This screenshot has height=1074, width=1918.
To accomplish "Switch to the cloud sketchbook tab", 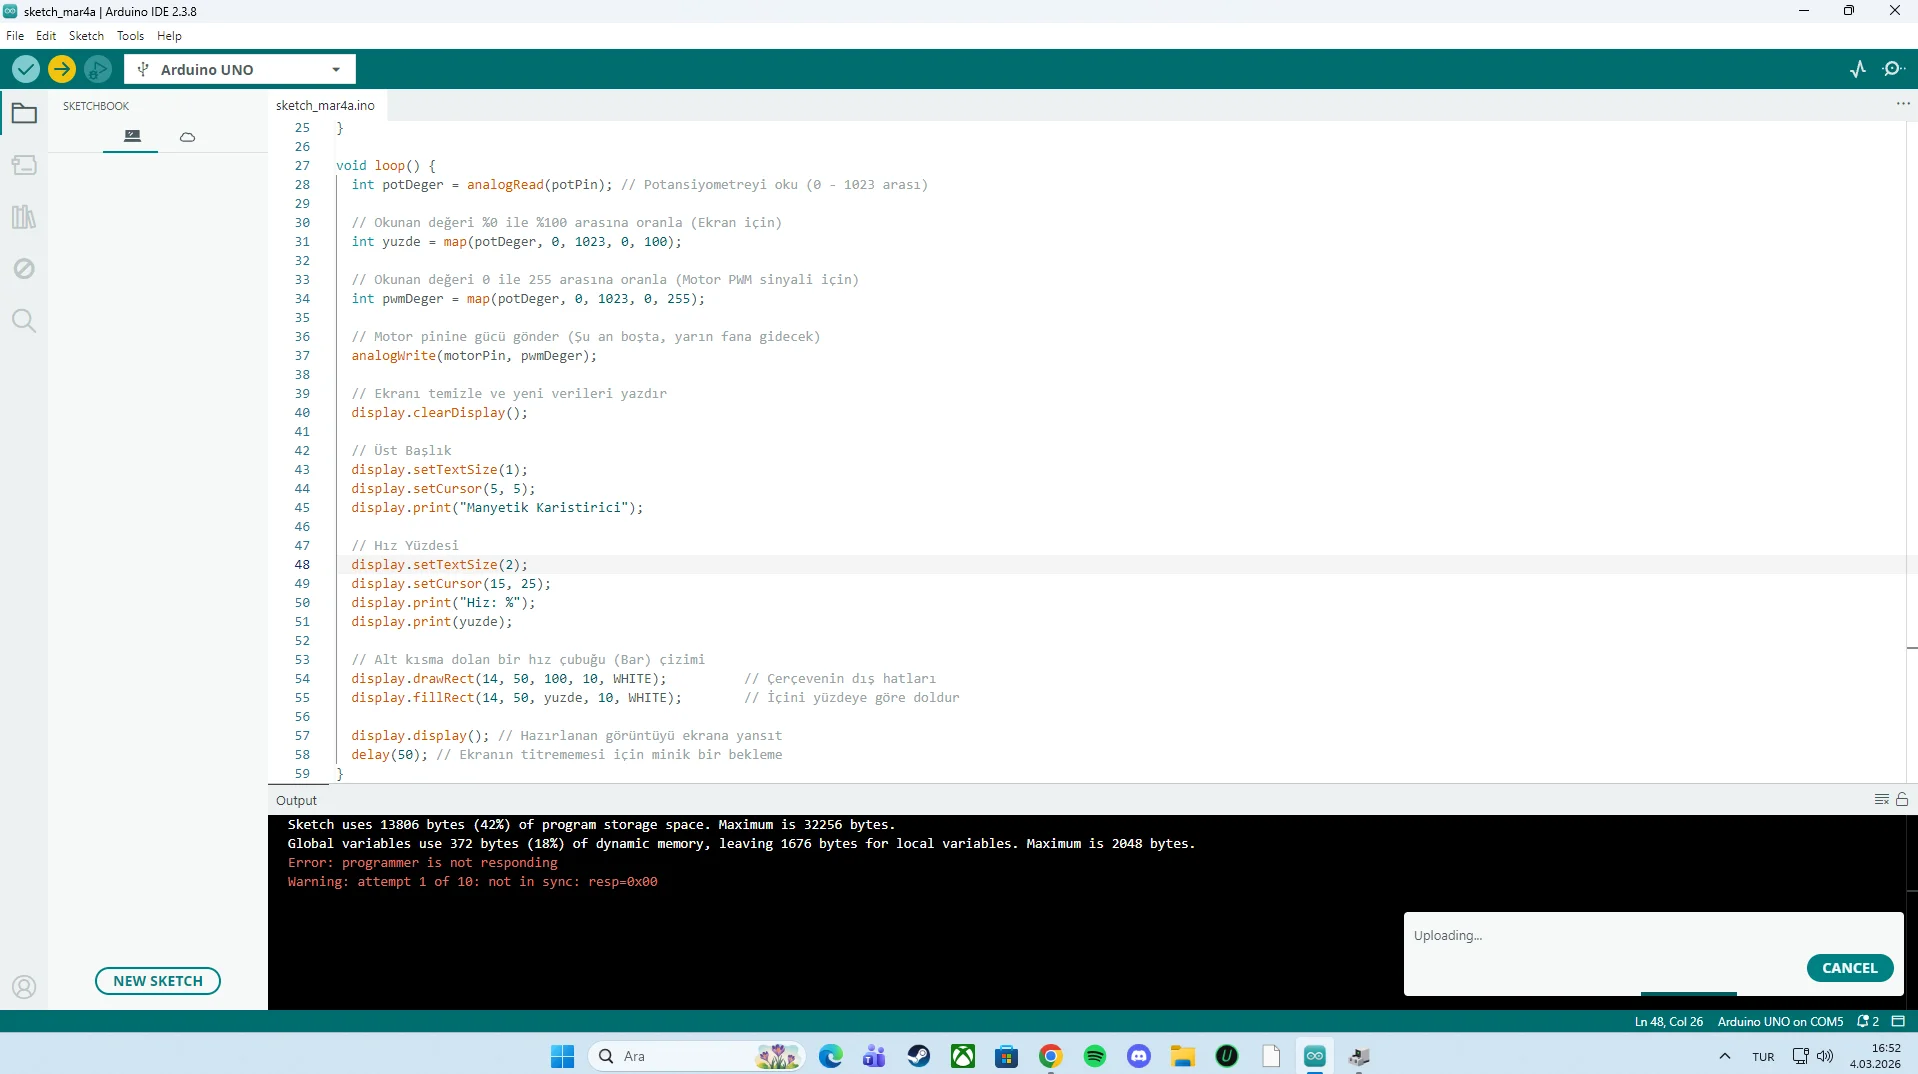I will 187,137.
